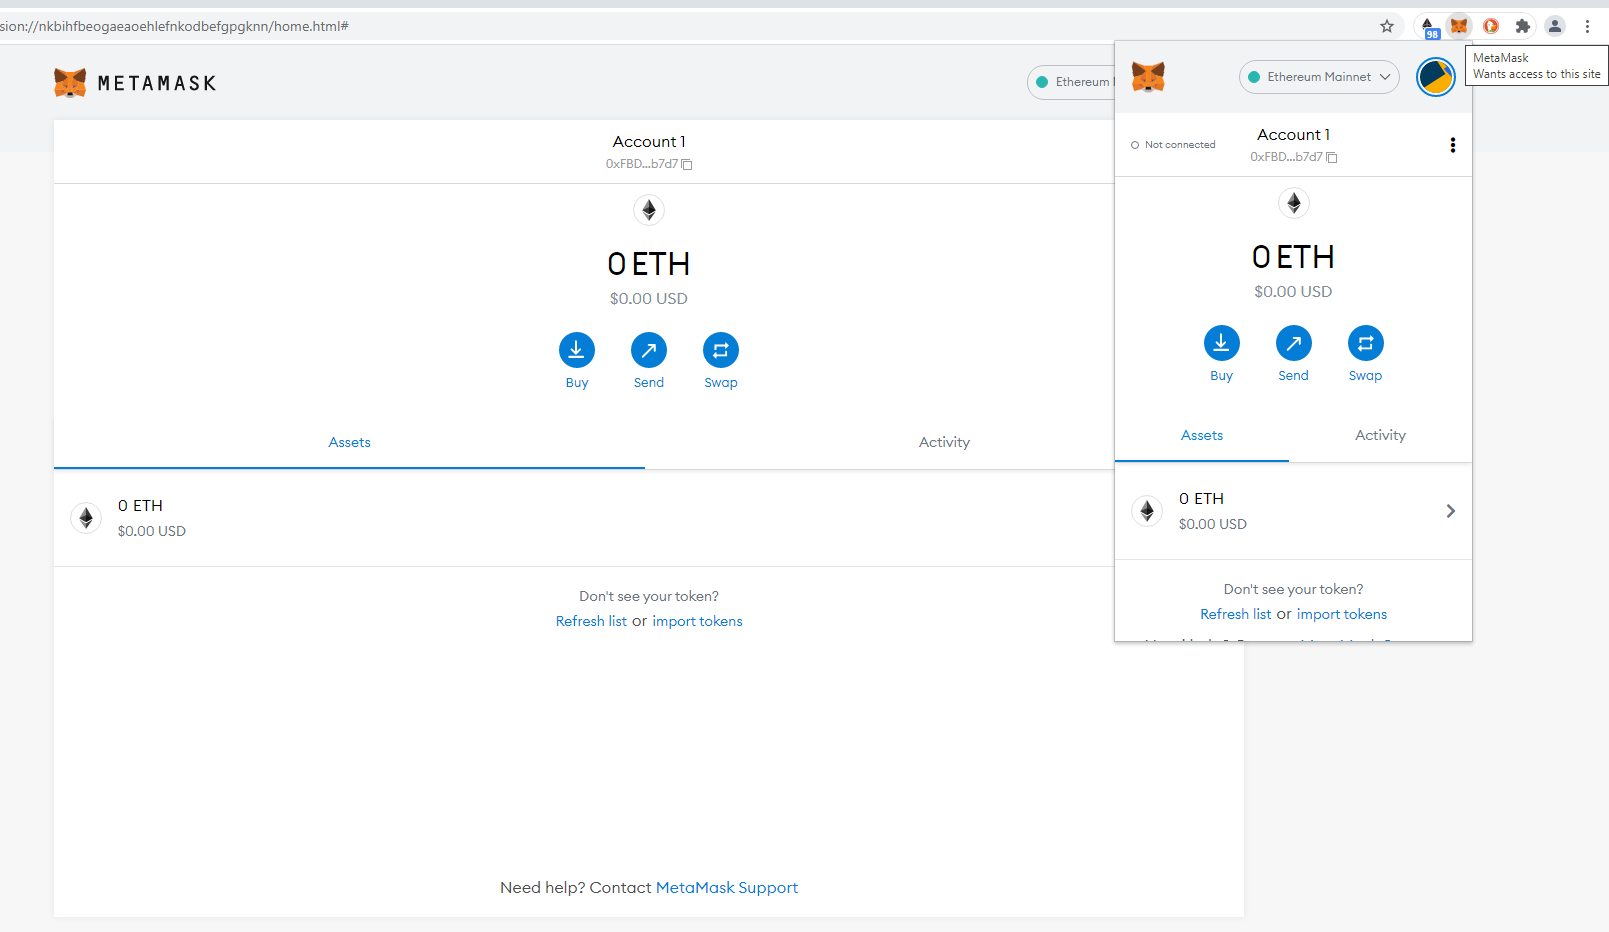This screenshot has width=1609, height=932.
Task: Click import tokens on the main page
Action: pos(697,622)
